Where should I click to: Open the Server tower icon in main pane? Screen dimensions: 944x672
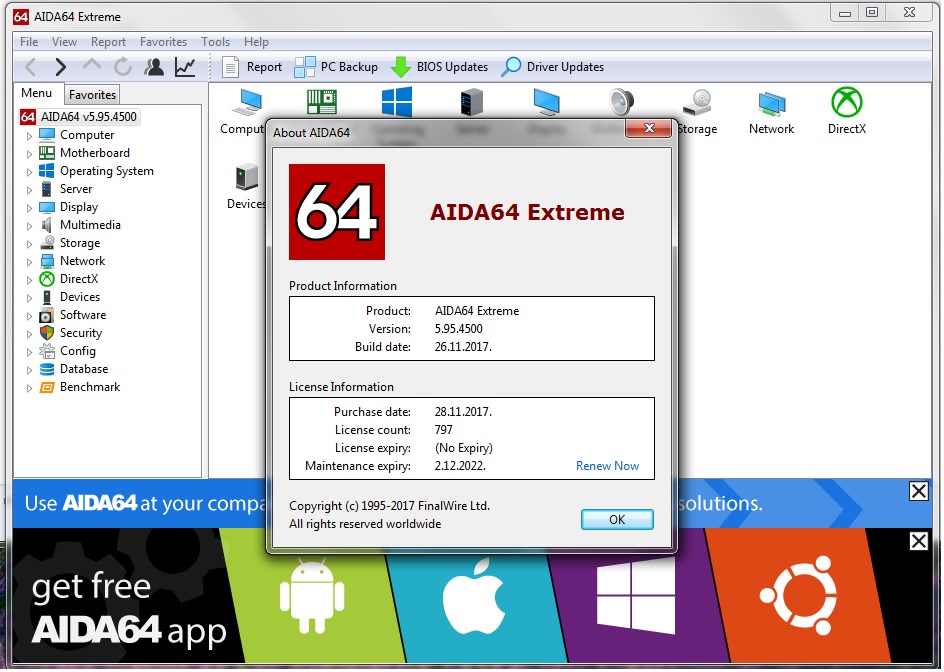472,101
